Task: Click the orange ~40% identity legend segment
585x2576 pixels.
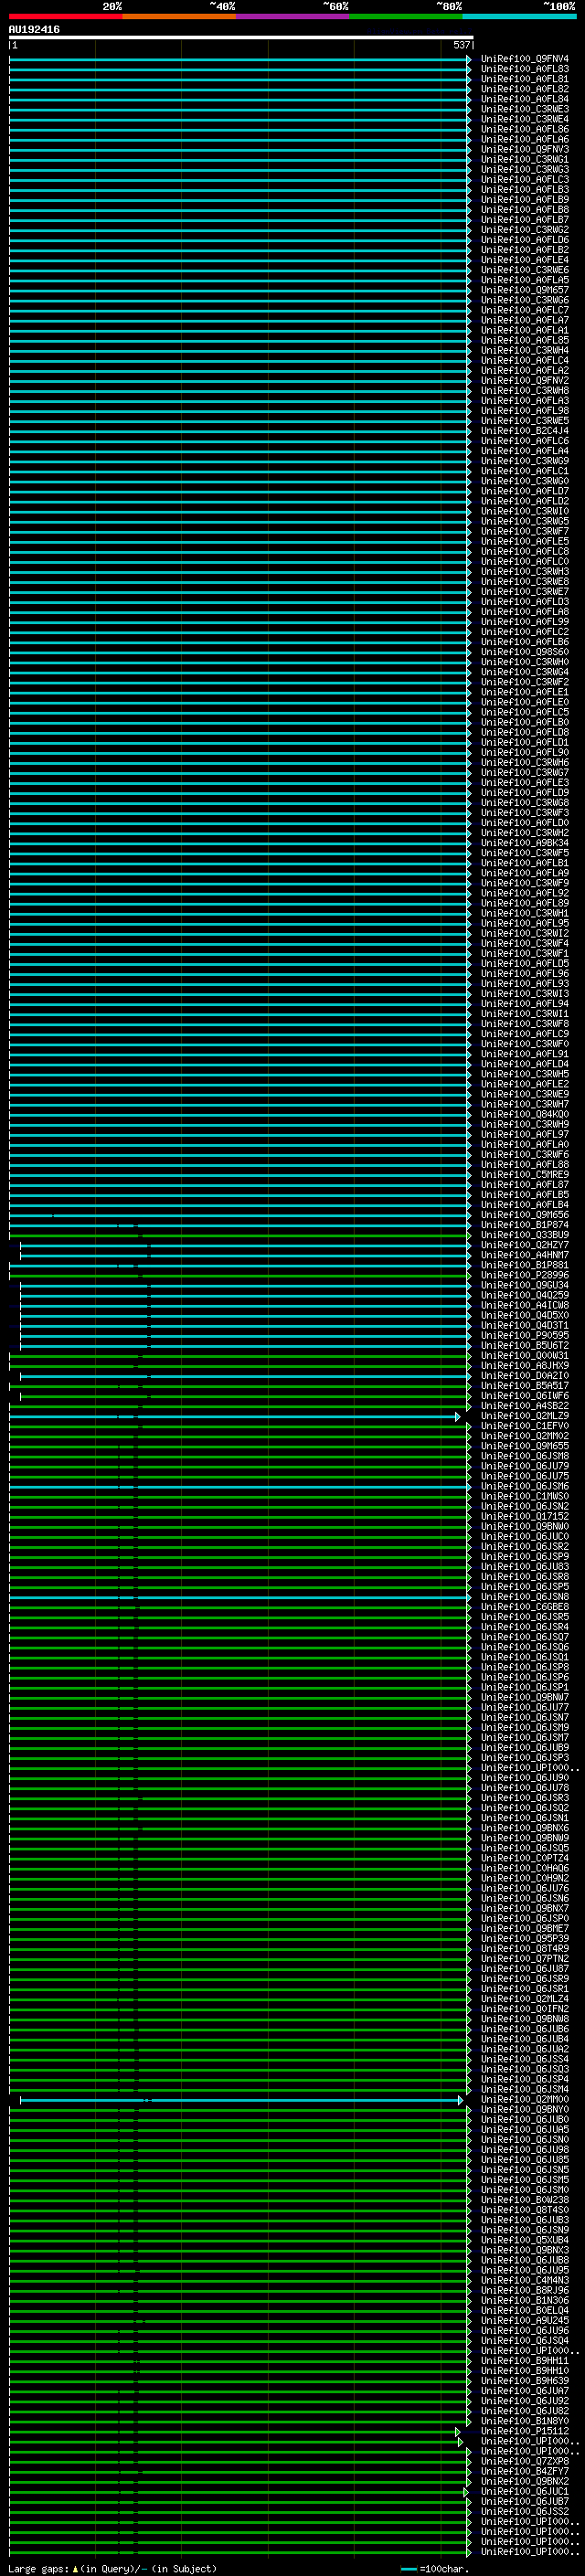Action: (179, 16)
